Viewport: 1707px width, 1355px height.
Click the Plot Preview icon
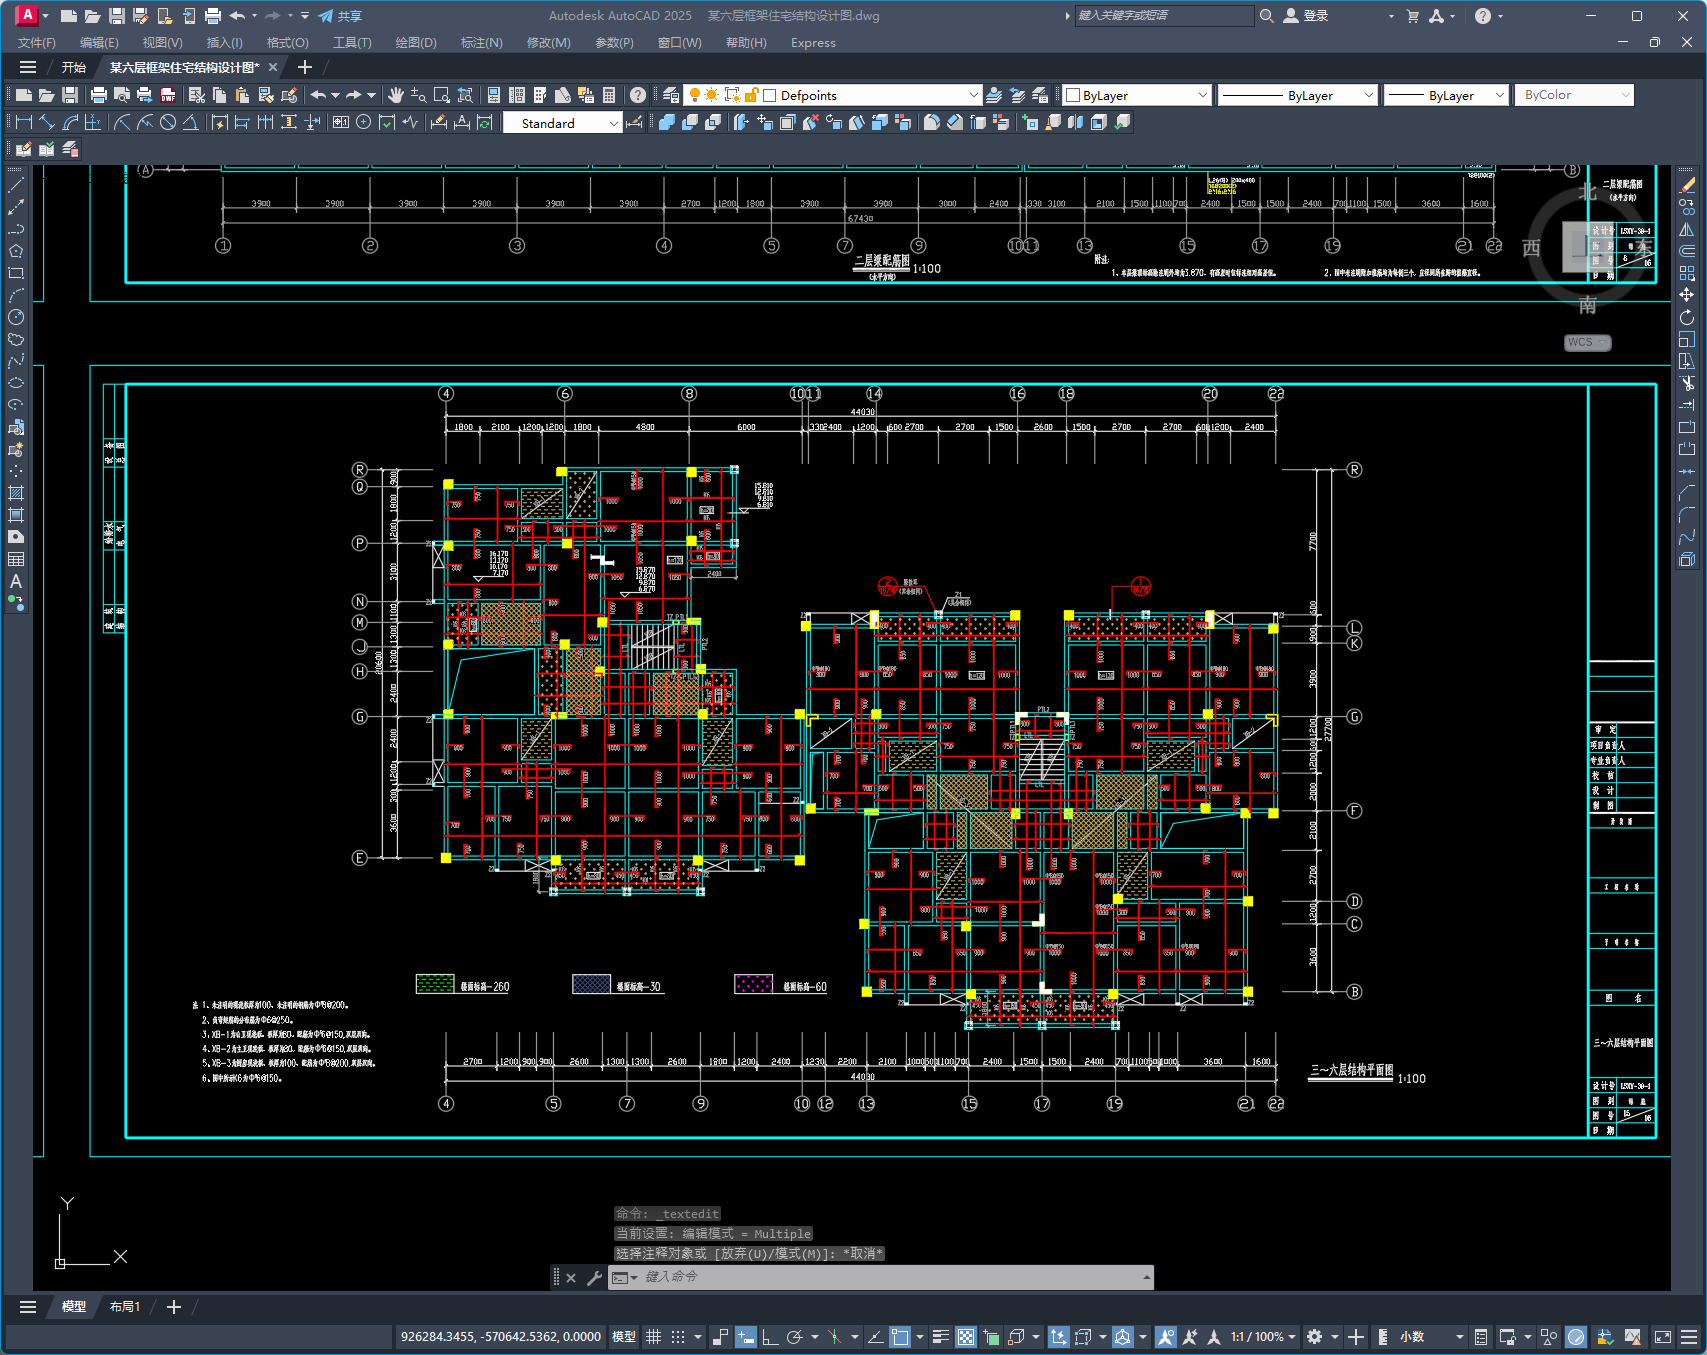121,95
